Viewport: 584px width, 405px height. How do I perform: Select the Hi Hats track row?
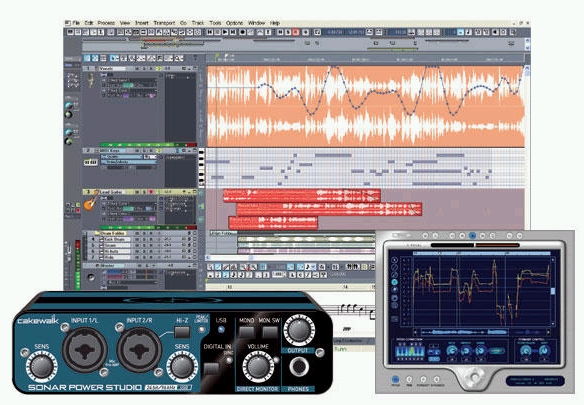[x=141, y=251]
